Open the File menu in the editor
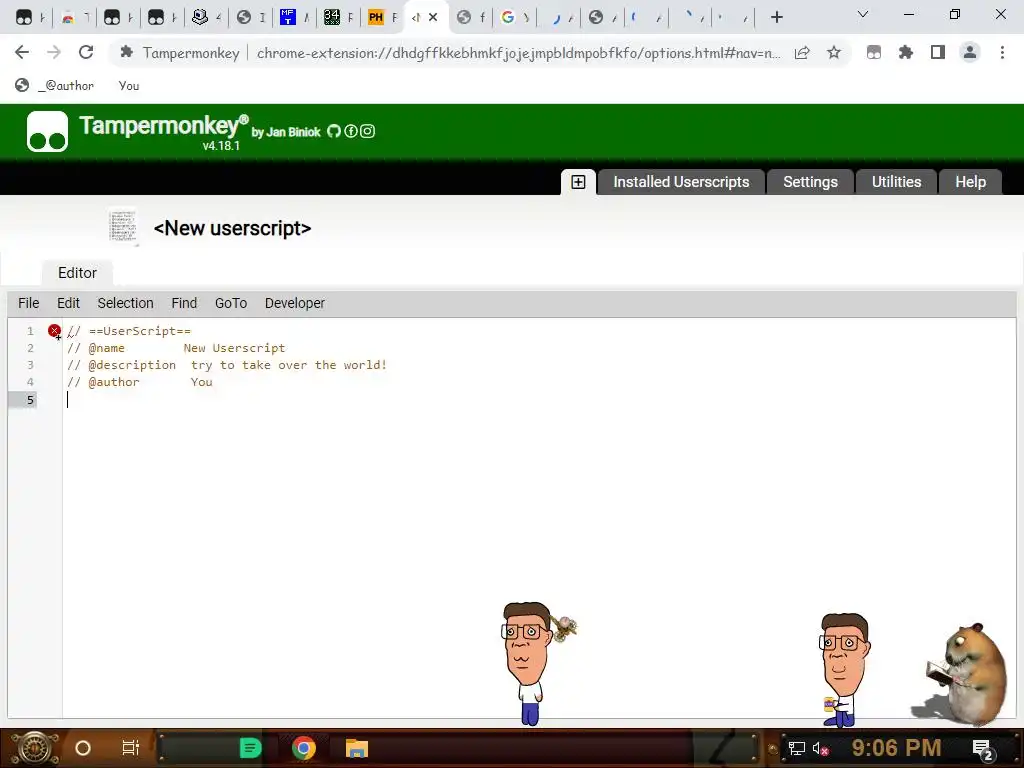The image size is (1024, 768). (29, 304)
